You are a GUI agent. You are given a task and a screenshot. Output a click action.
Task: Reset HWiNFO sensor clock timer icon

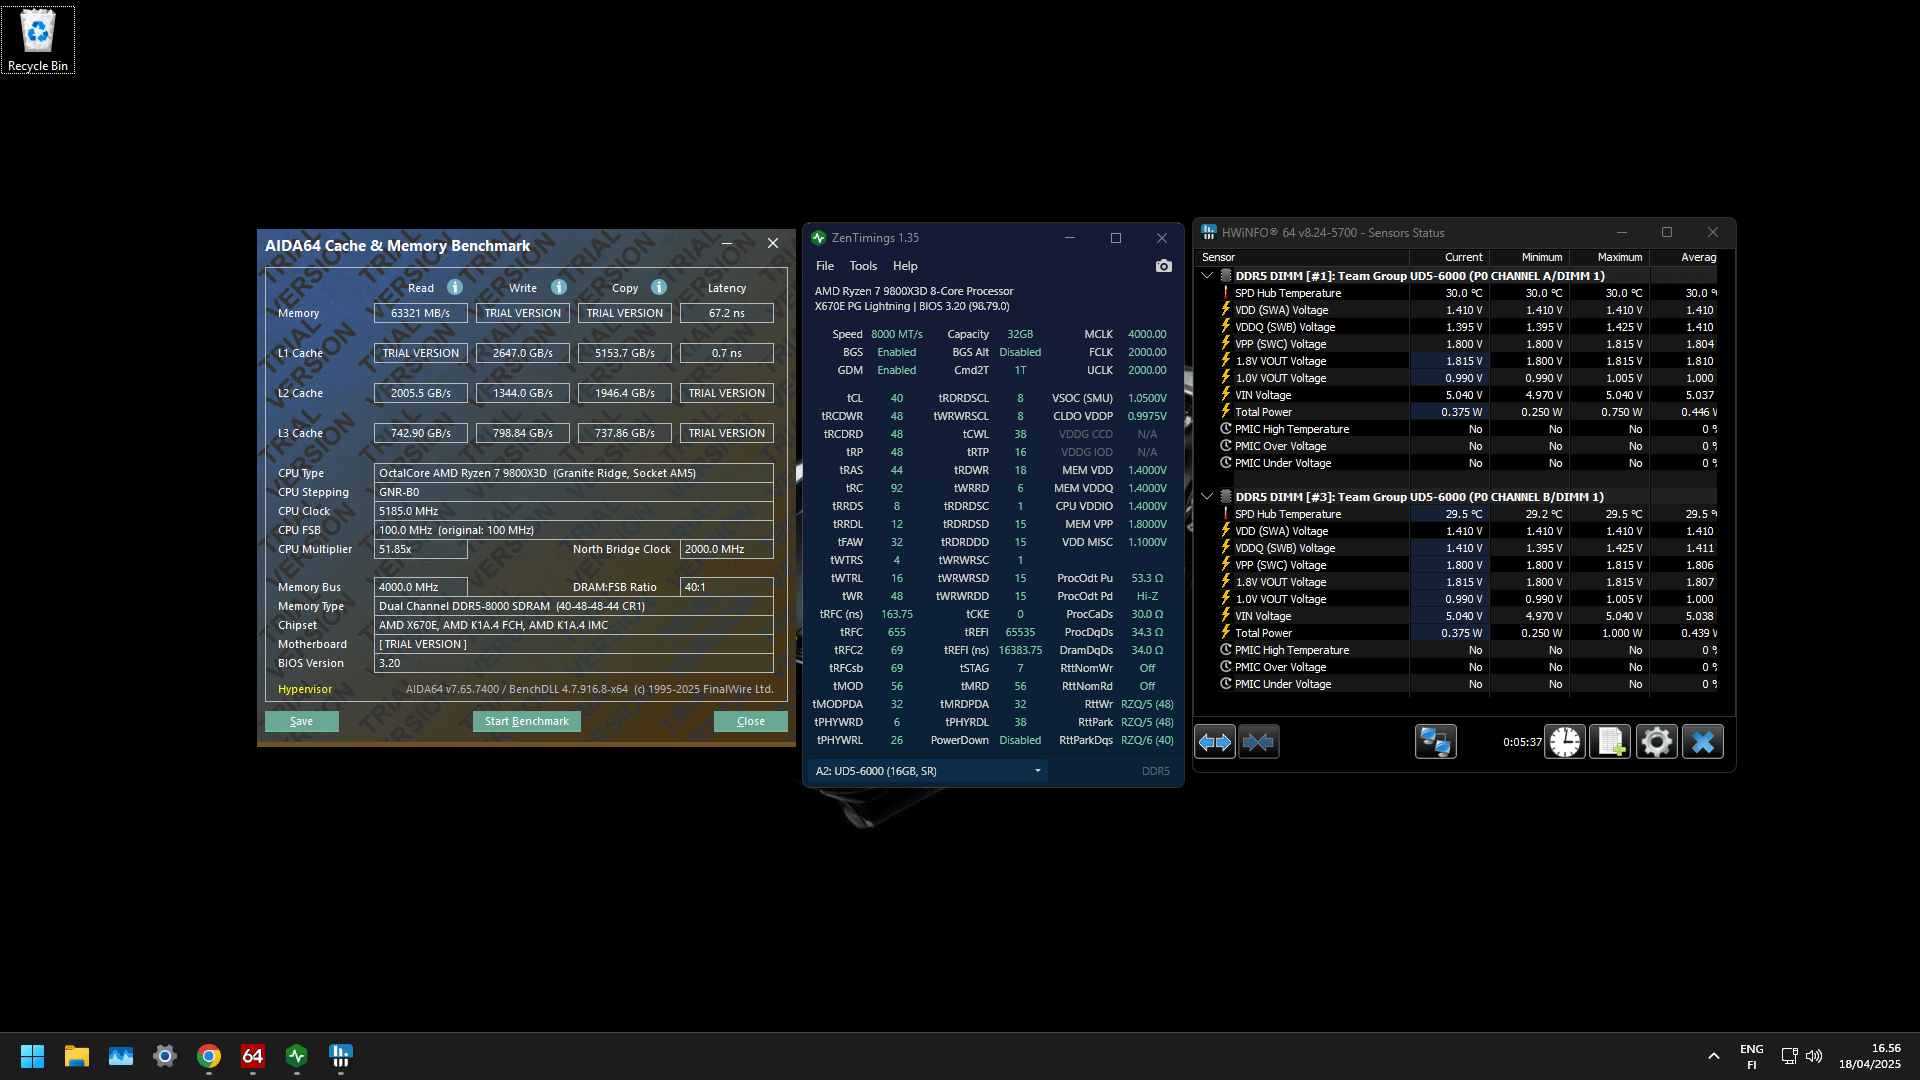[x=1565, y=742]
